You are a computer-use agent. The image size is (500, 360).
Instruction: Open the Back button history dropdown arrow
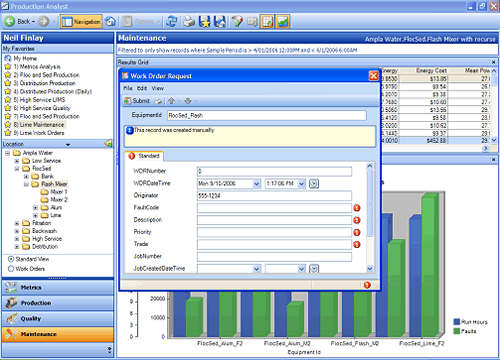tap(33, 22)
